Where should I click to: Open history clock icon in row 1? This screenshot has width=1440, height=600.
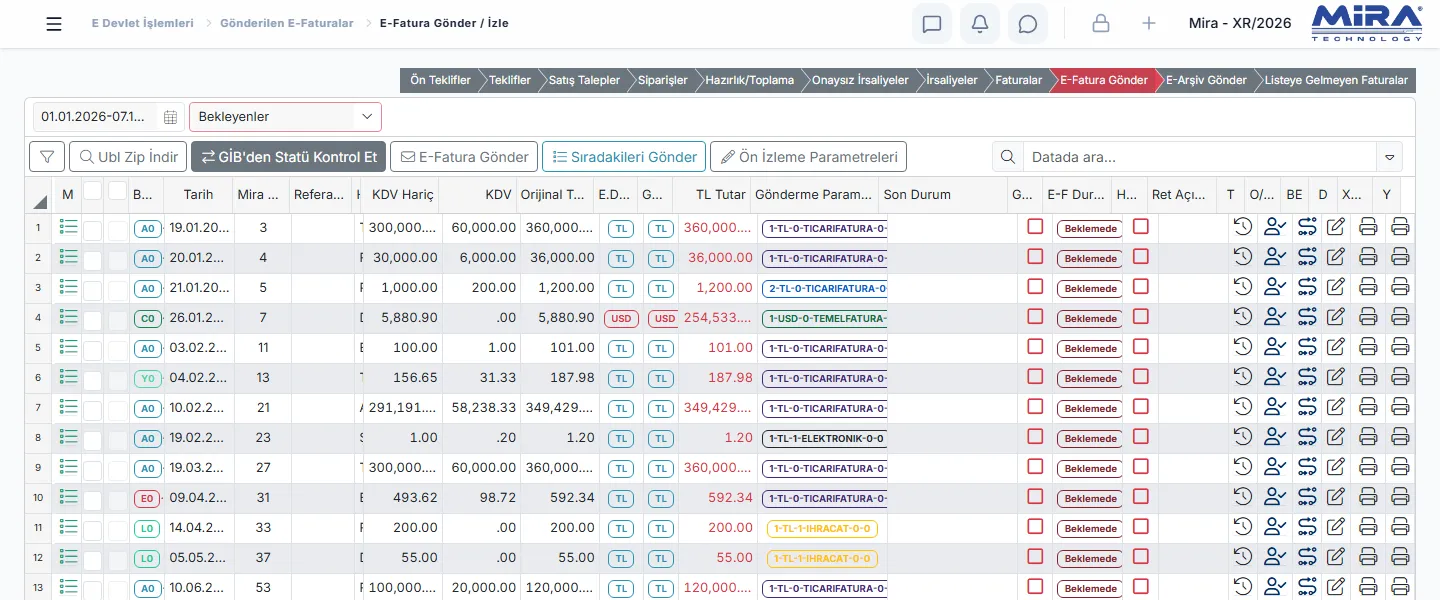1243,227
